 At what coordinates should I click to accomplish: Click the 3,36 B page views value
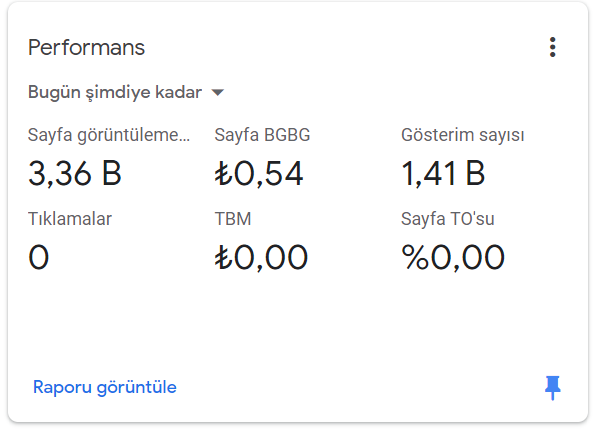[75, 174]
